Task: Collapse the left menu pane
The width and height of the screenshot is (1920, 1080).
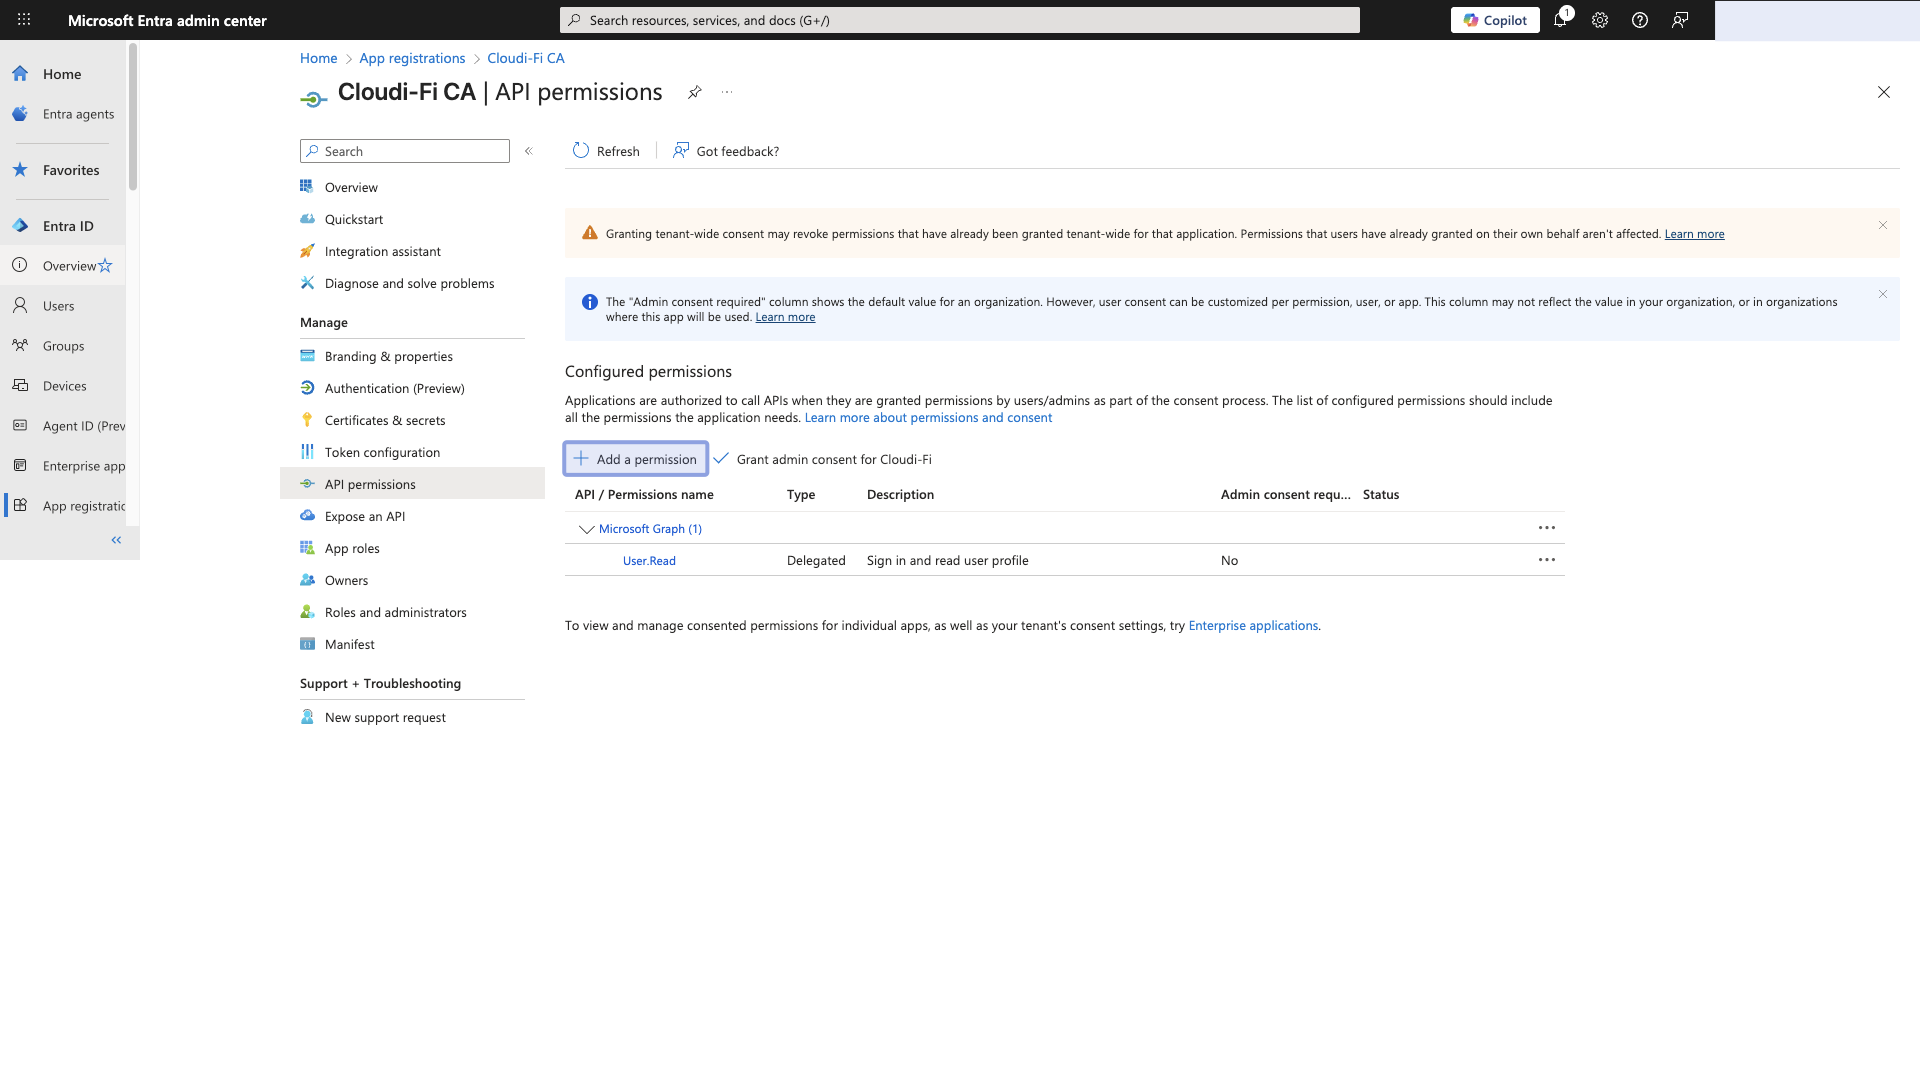Action: click(x=529, y=151)
